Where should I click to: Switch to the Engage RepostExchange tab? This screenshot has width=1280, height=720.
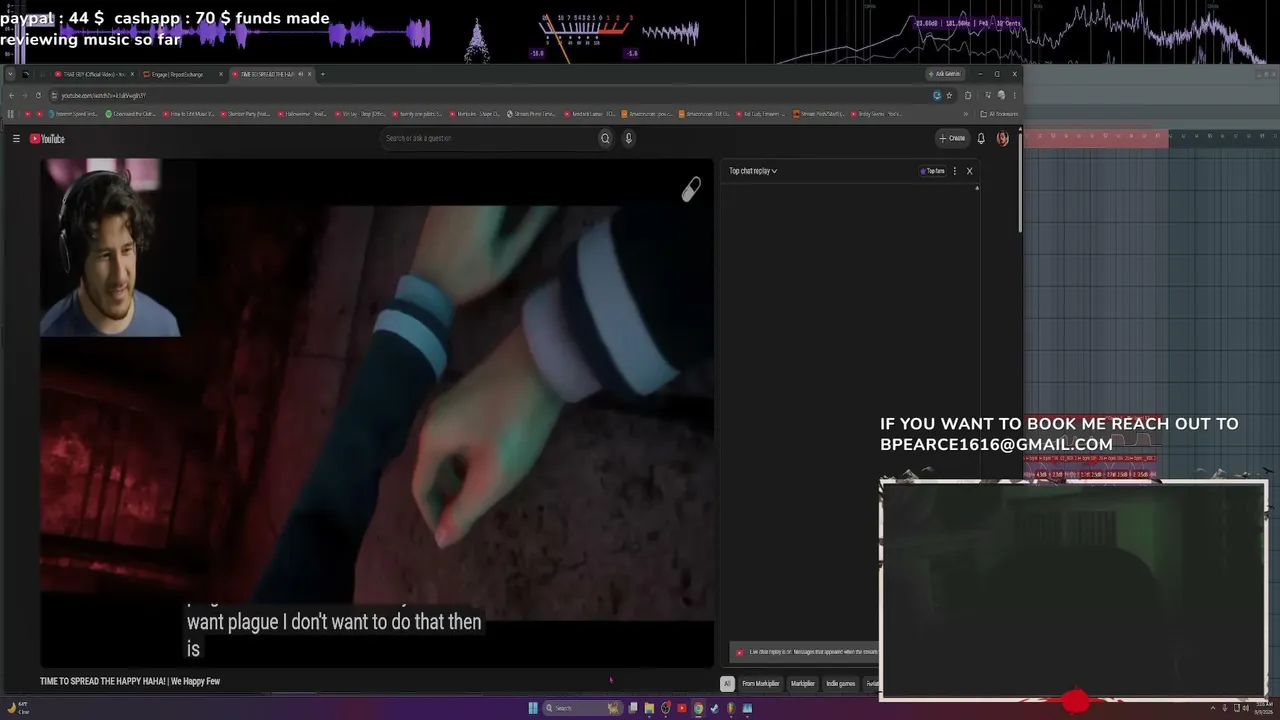point(181,74)
